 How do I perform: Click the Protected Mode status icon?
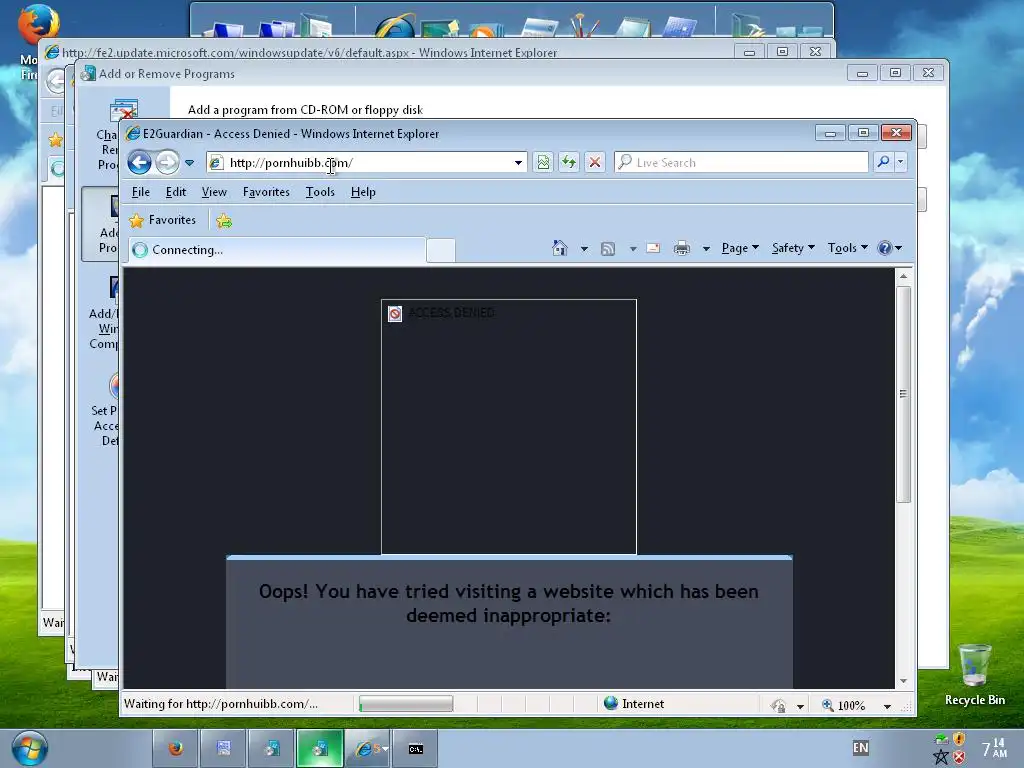[x=778, y=705]
